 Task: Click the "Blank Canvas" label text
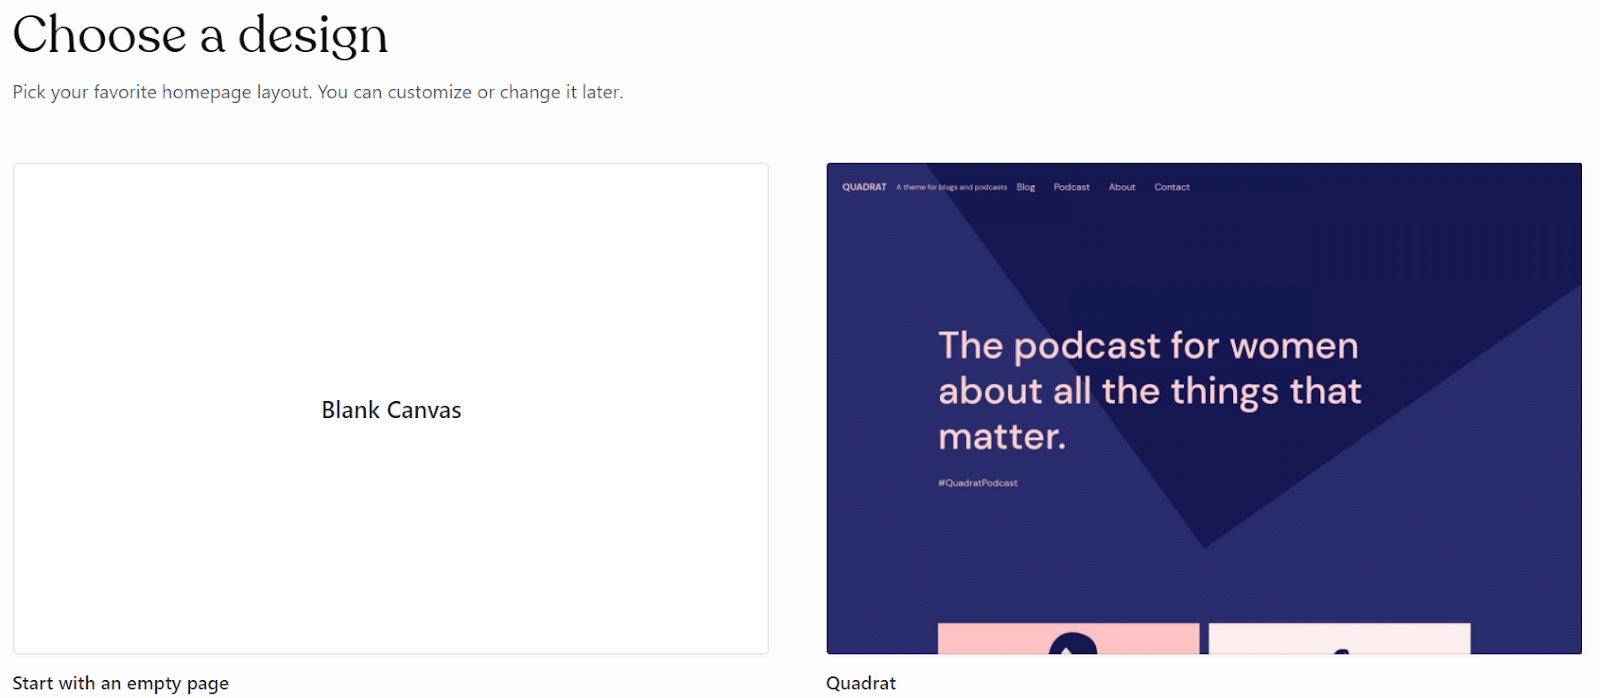[x=391, y=410]
